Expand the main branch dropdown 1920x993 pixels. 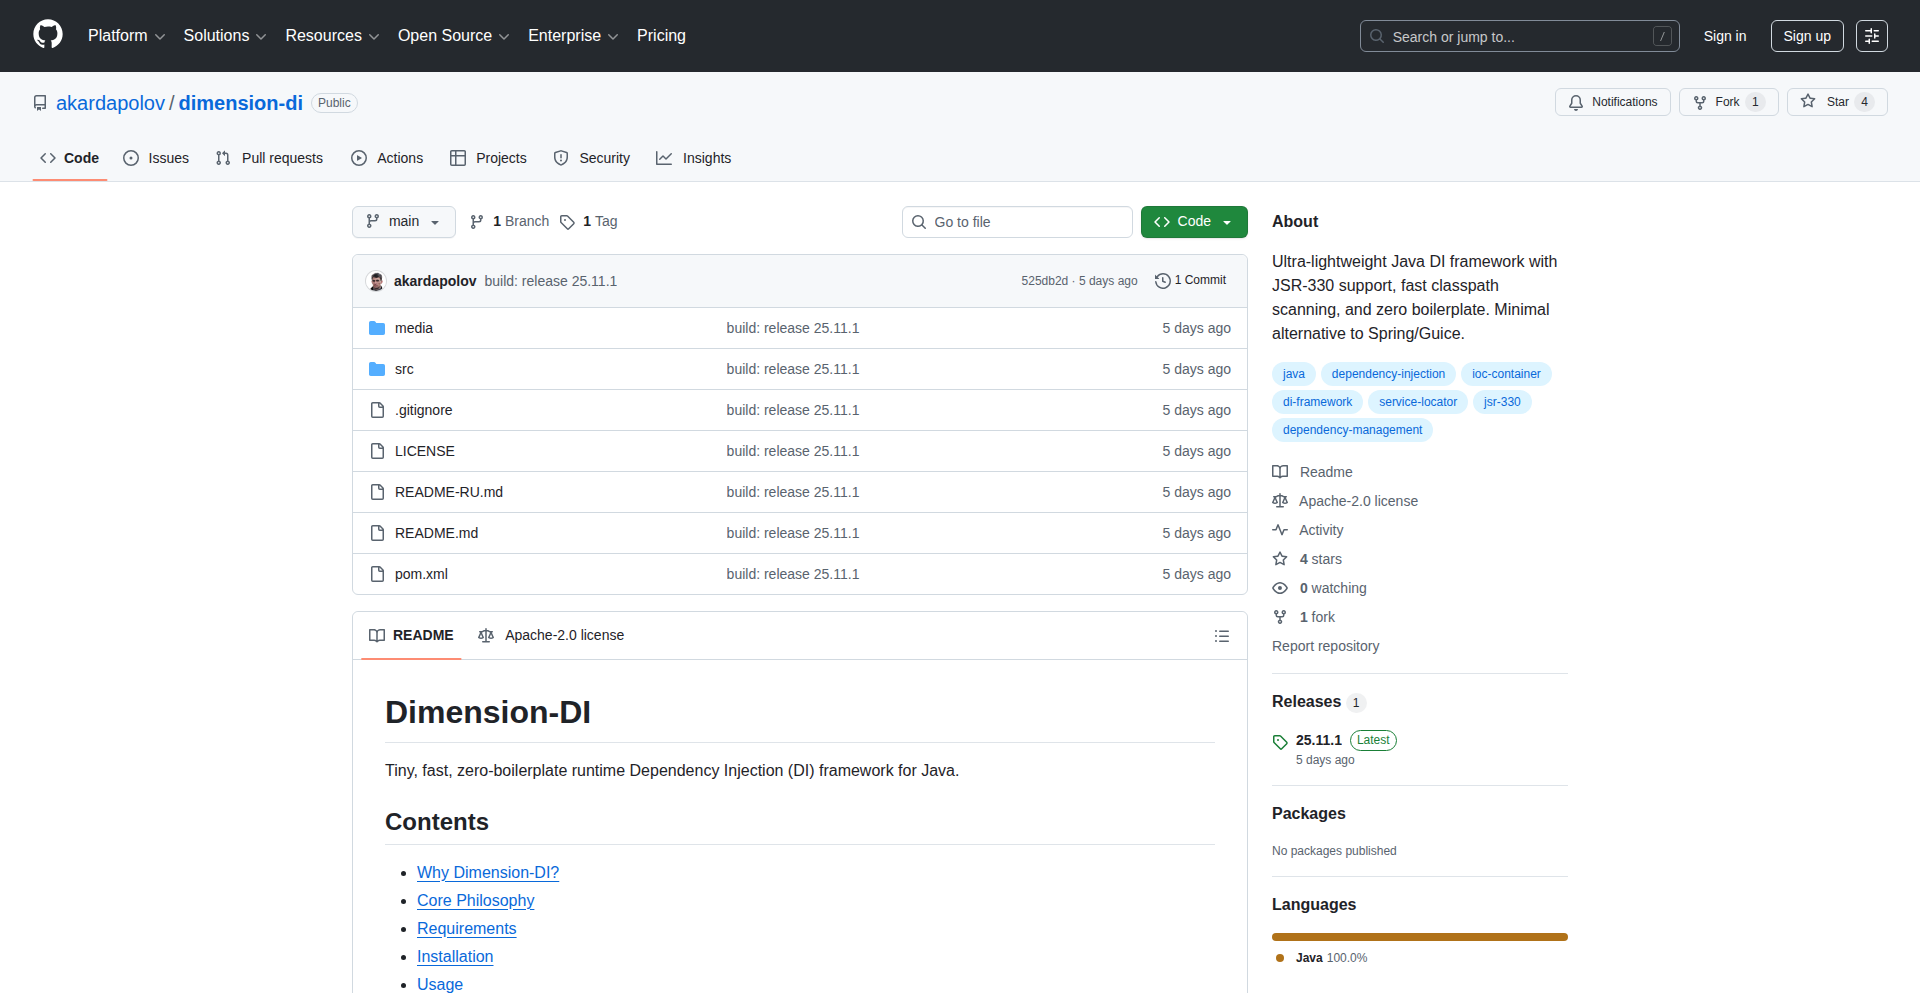coord(403,222)
